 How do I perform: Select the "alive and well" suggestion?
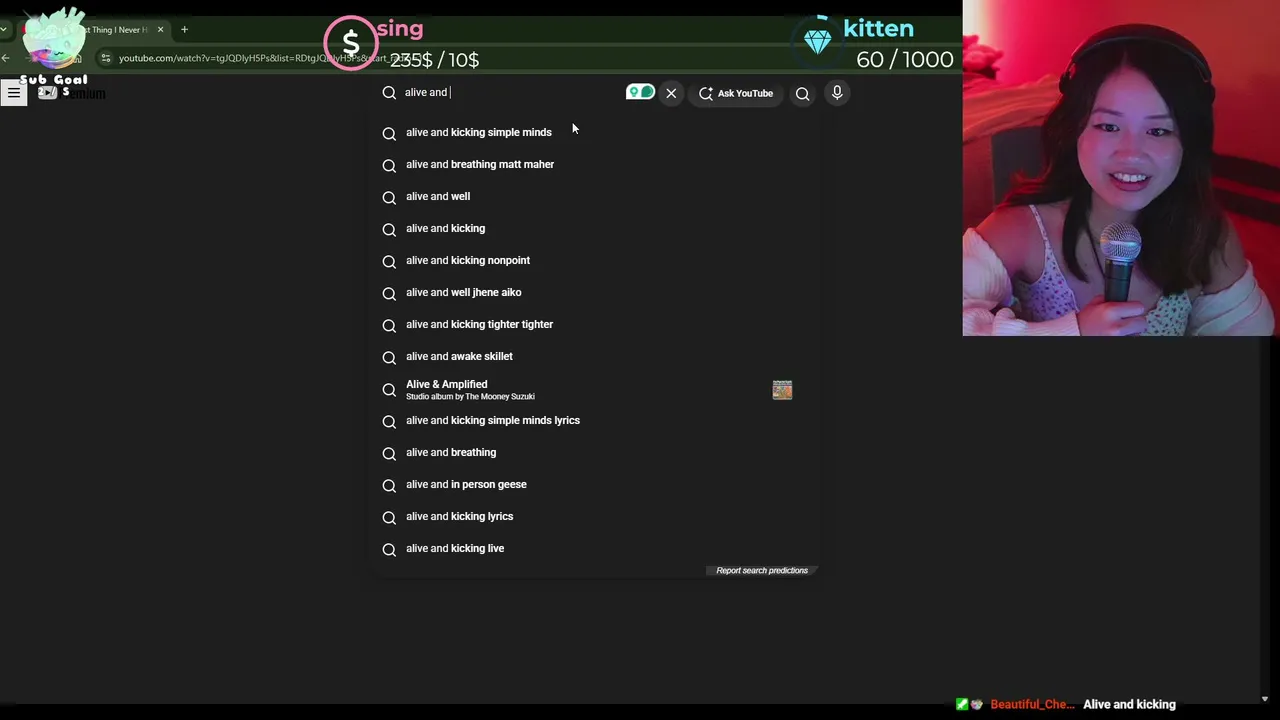(x=596, y=196)
